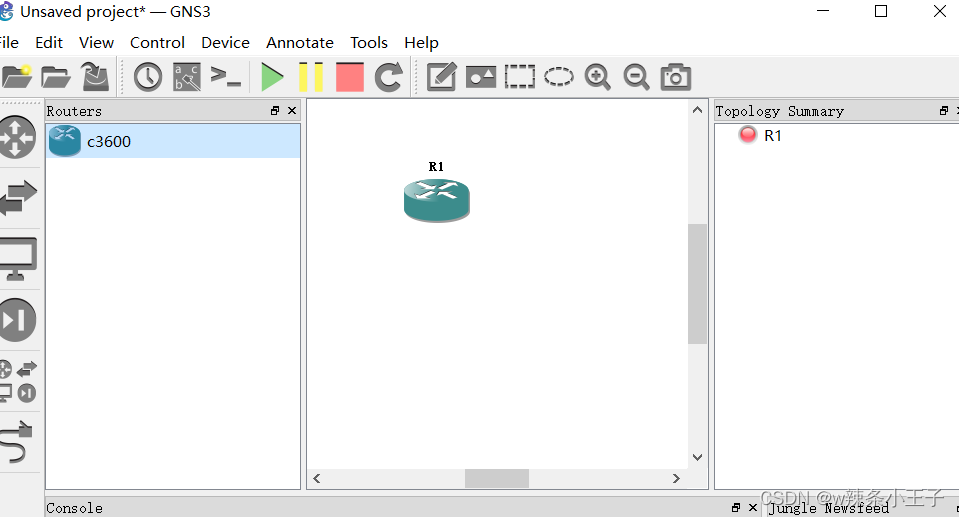Browse switches category in device sidebar
Image resolution: width=959 pixels, height=517 pixels.
point(18,198)
